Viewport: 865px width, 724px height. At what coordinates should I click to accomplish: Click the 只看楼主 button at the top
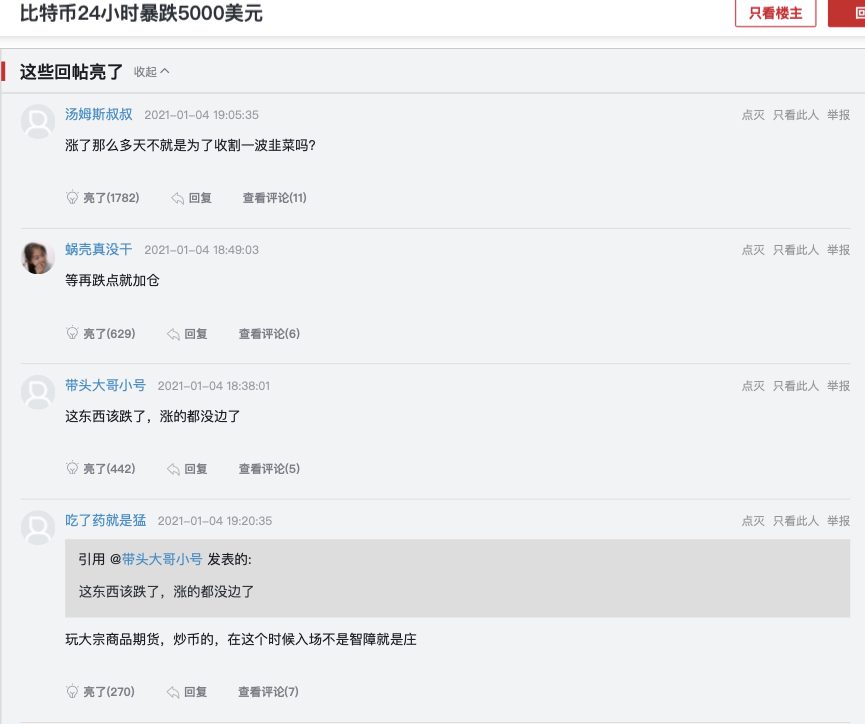coord(775,14)
